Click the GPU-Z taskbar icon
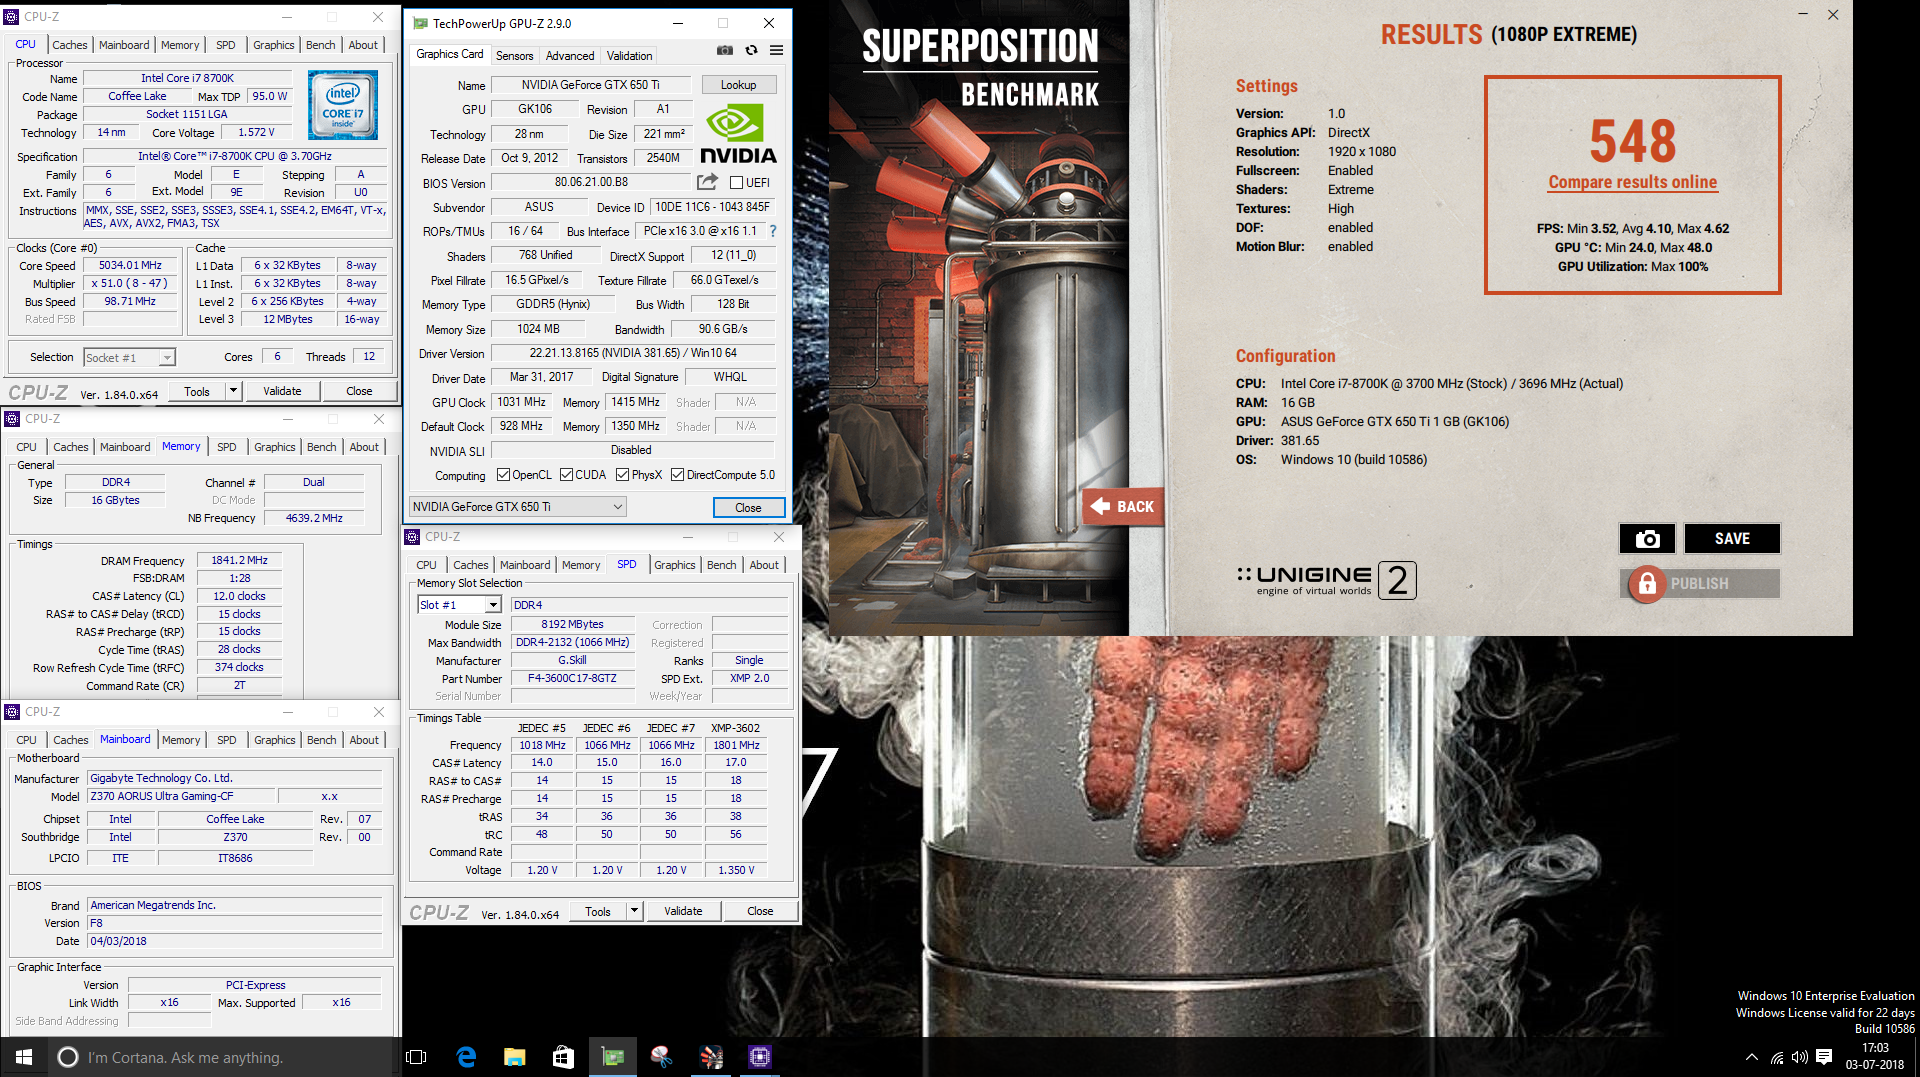 point(612,1057)
